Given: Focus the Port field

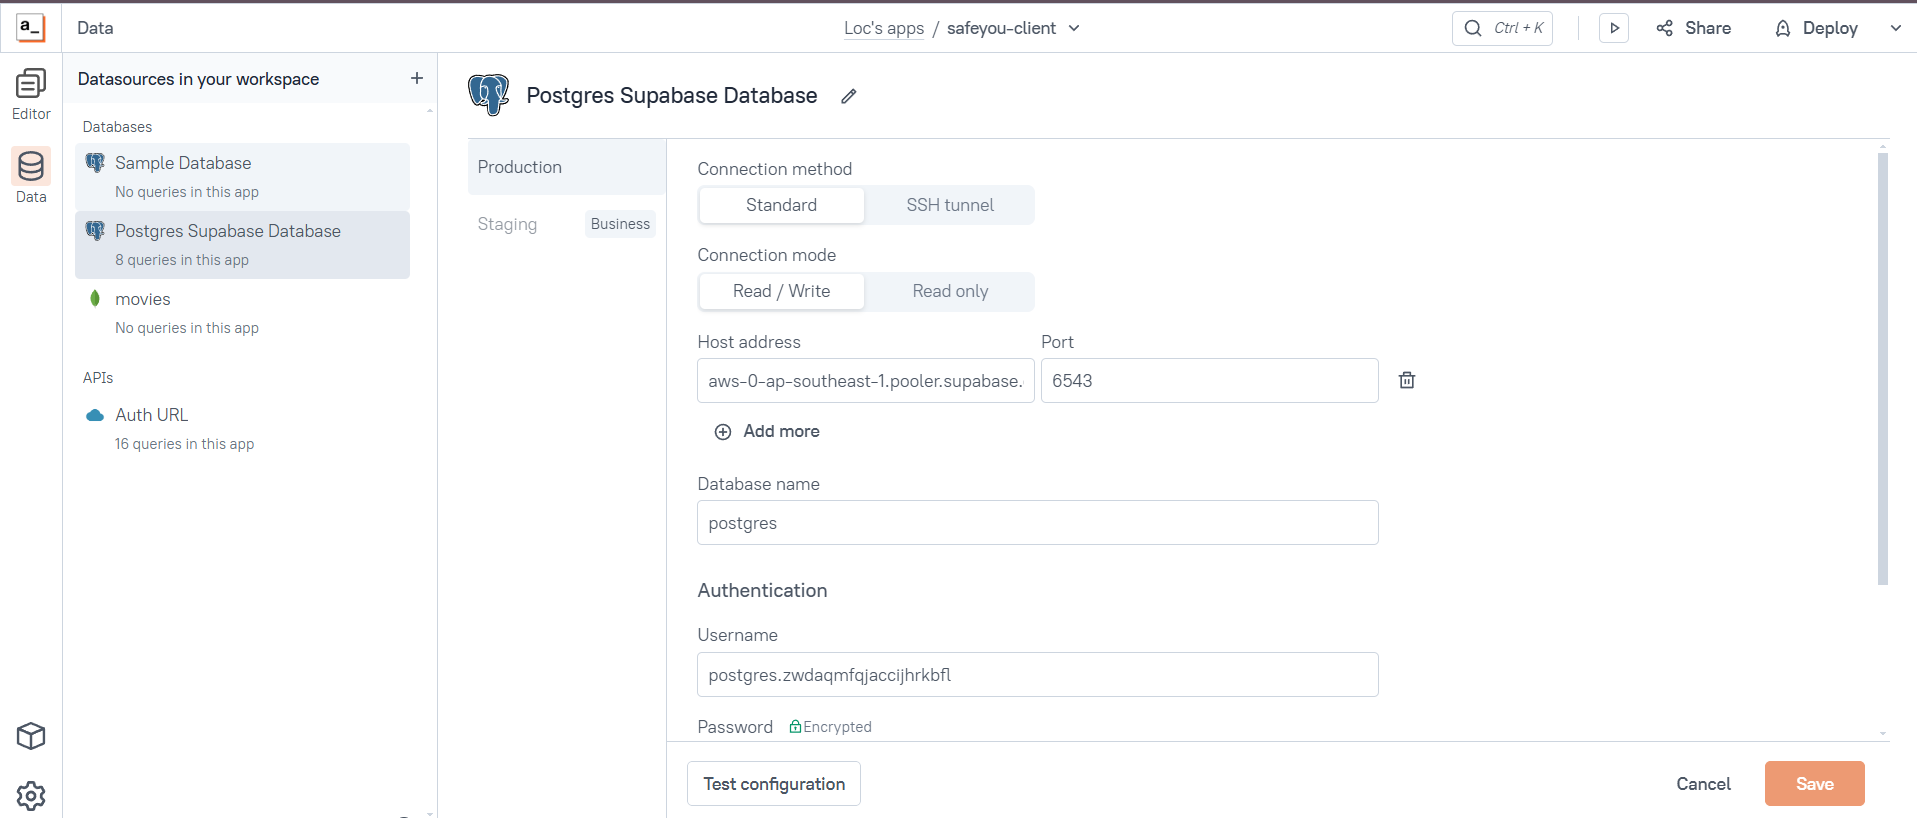Looking at the screenshot, I should [1210, 381].
